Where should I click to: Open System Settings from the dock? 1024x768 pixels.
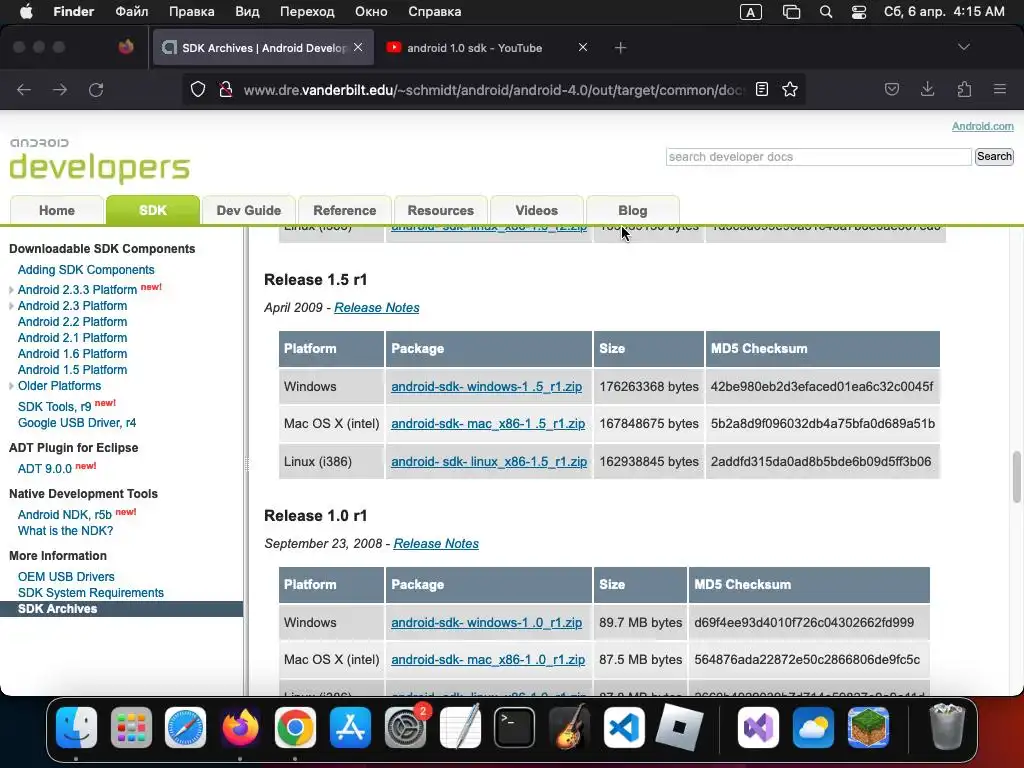(x=405, y=728)
